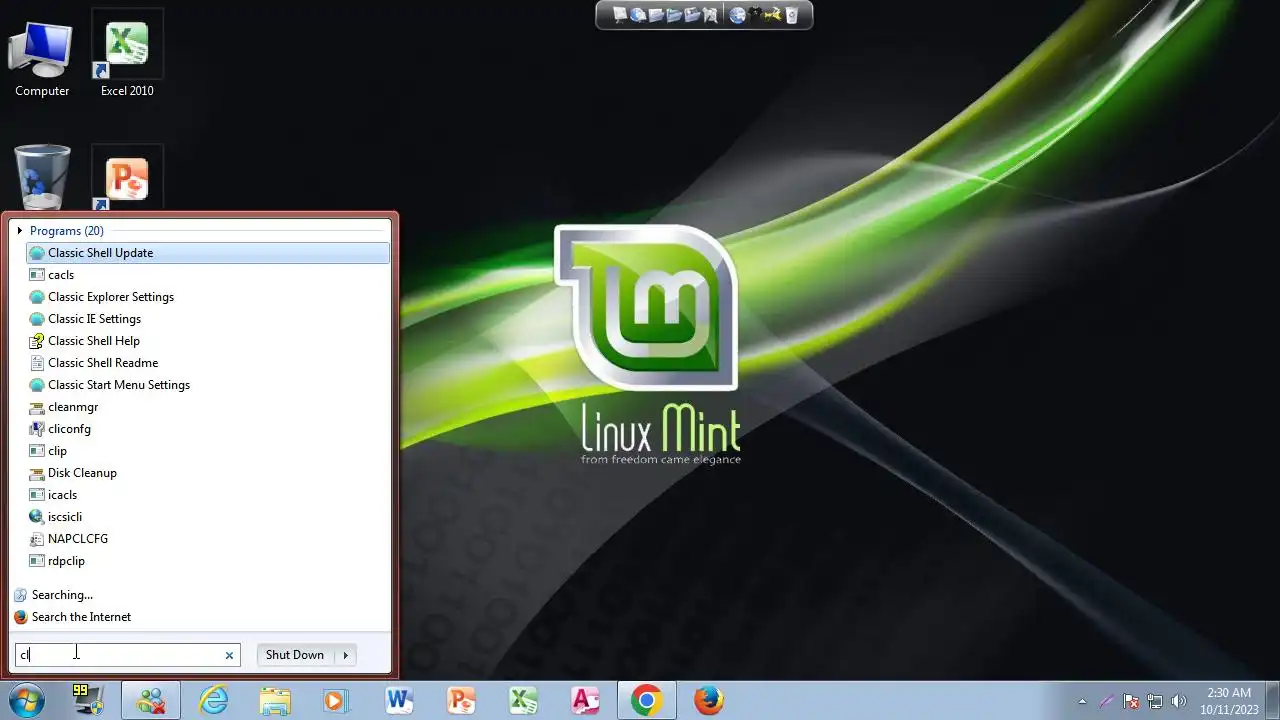
Task: Click the purple feather tray icon
Action: pyautogui.click(x=1107, y=701)
